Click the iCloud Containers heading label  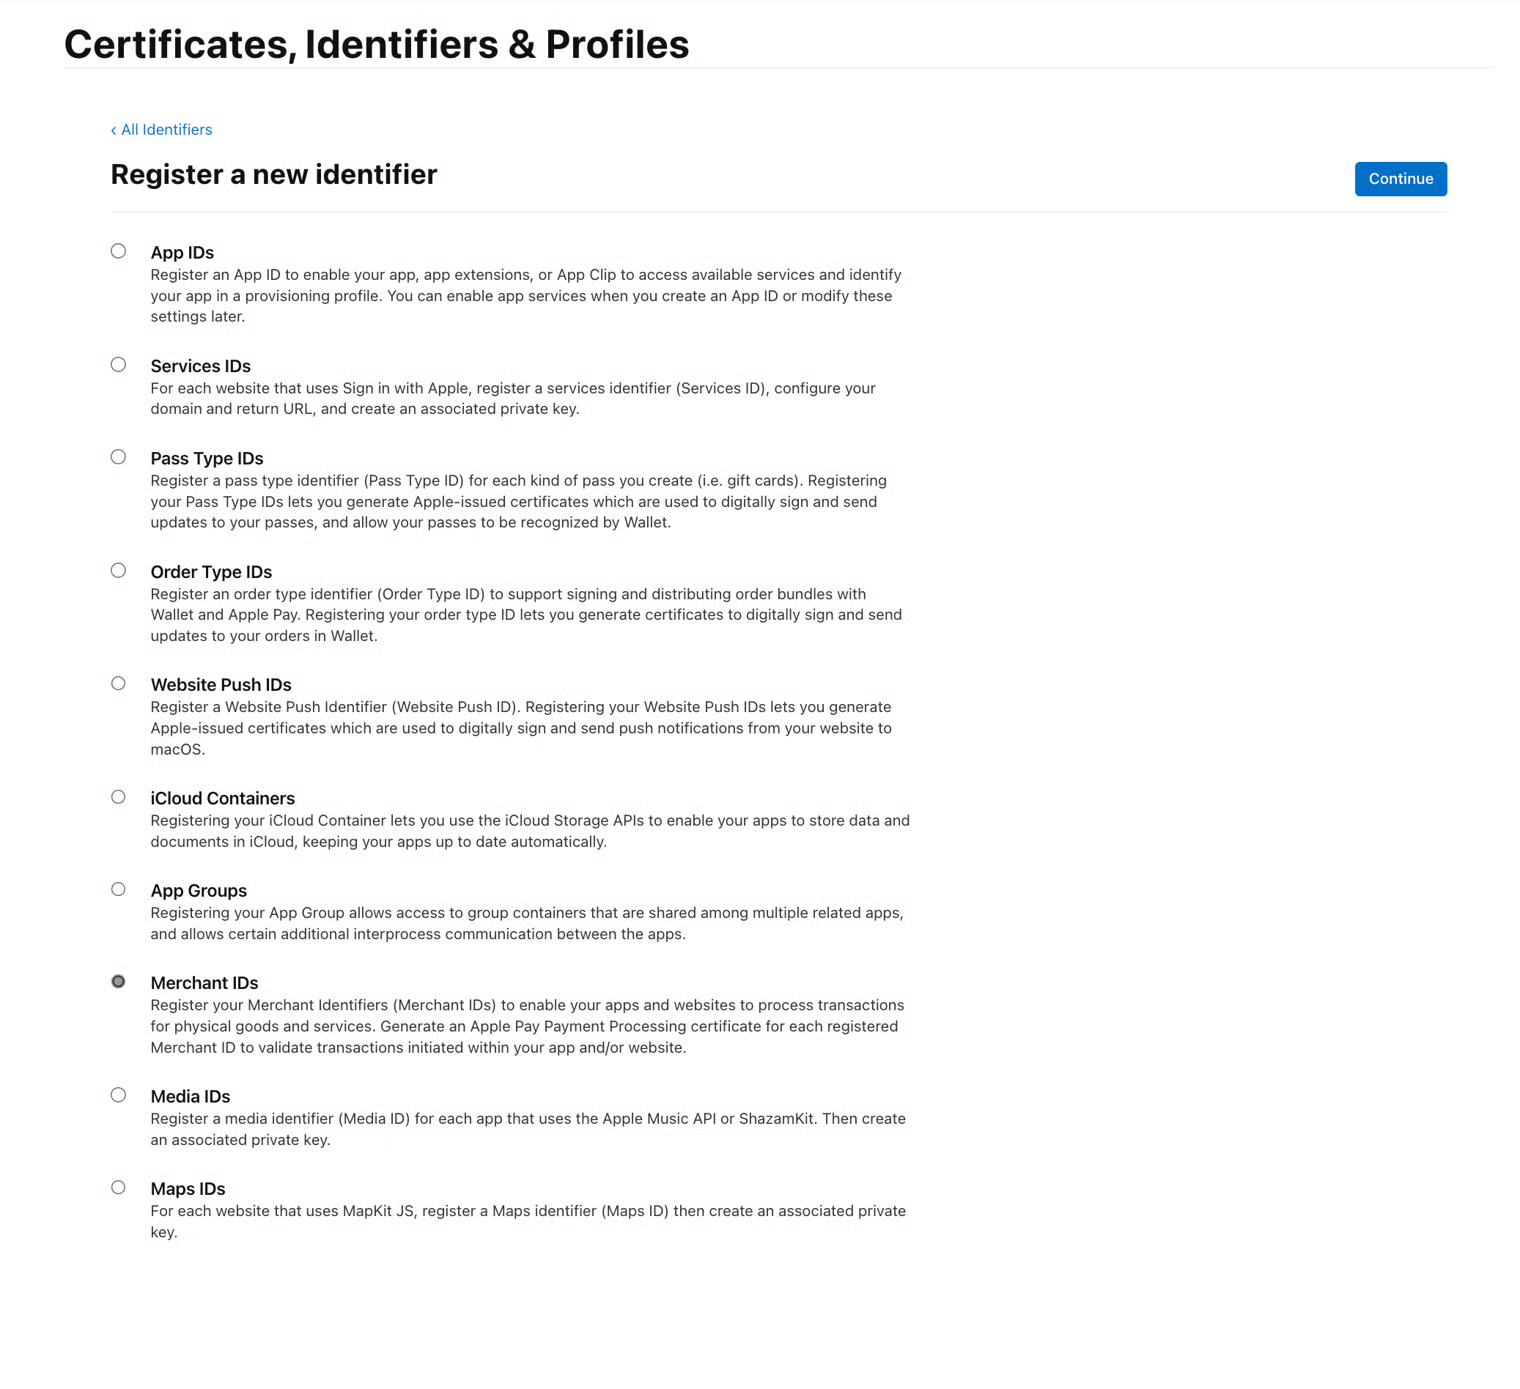(222, 798)
